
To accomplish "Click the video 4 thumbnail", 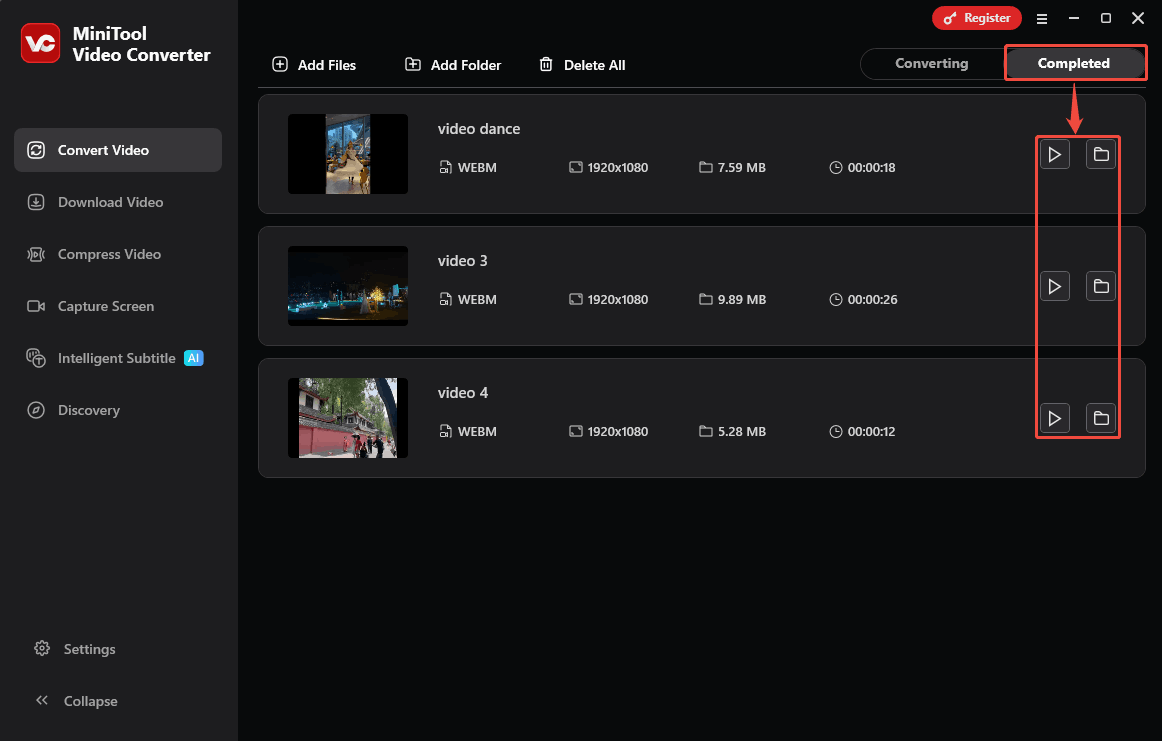I will pos(348,418).
